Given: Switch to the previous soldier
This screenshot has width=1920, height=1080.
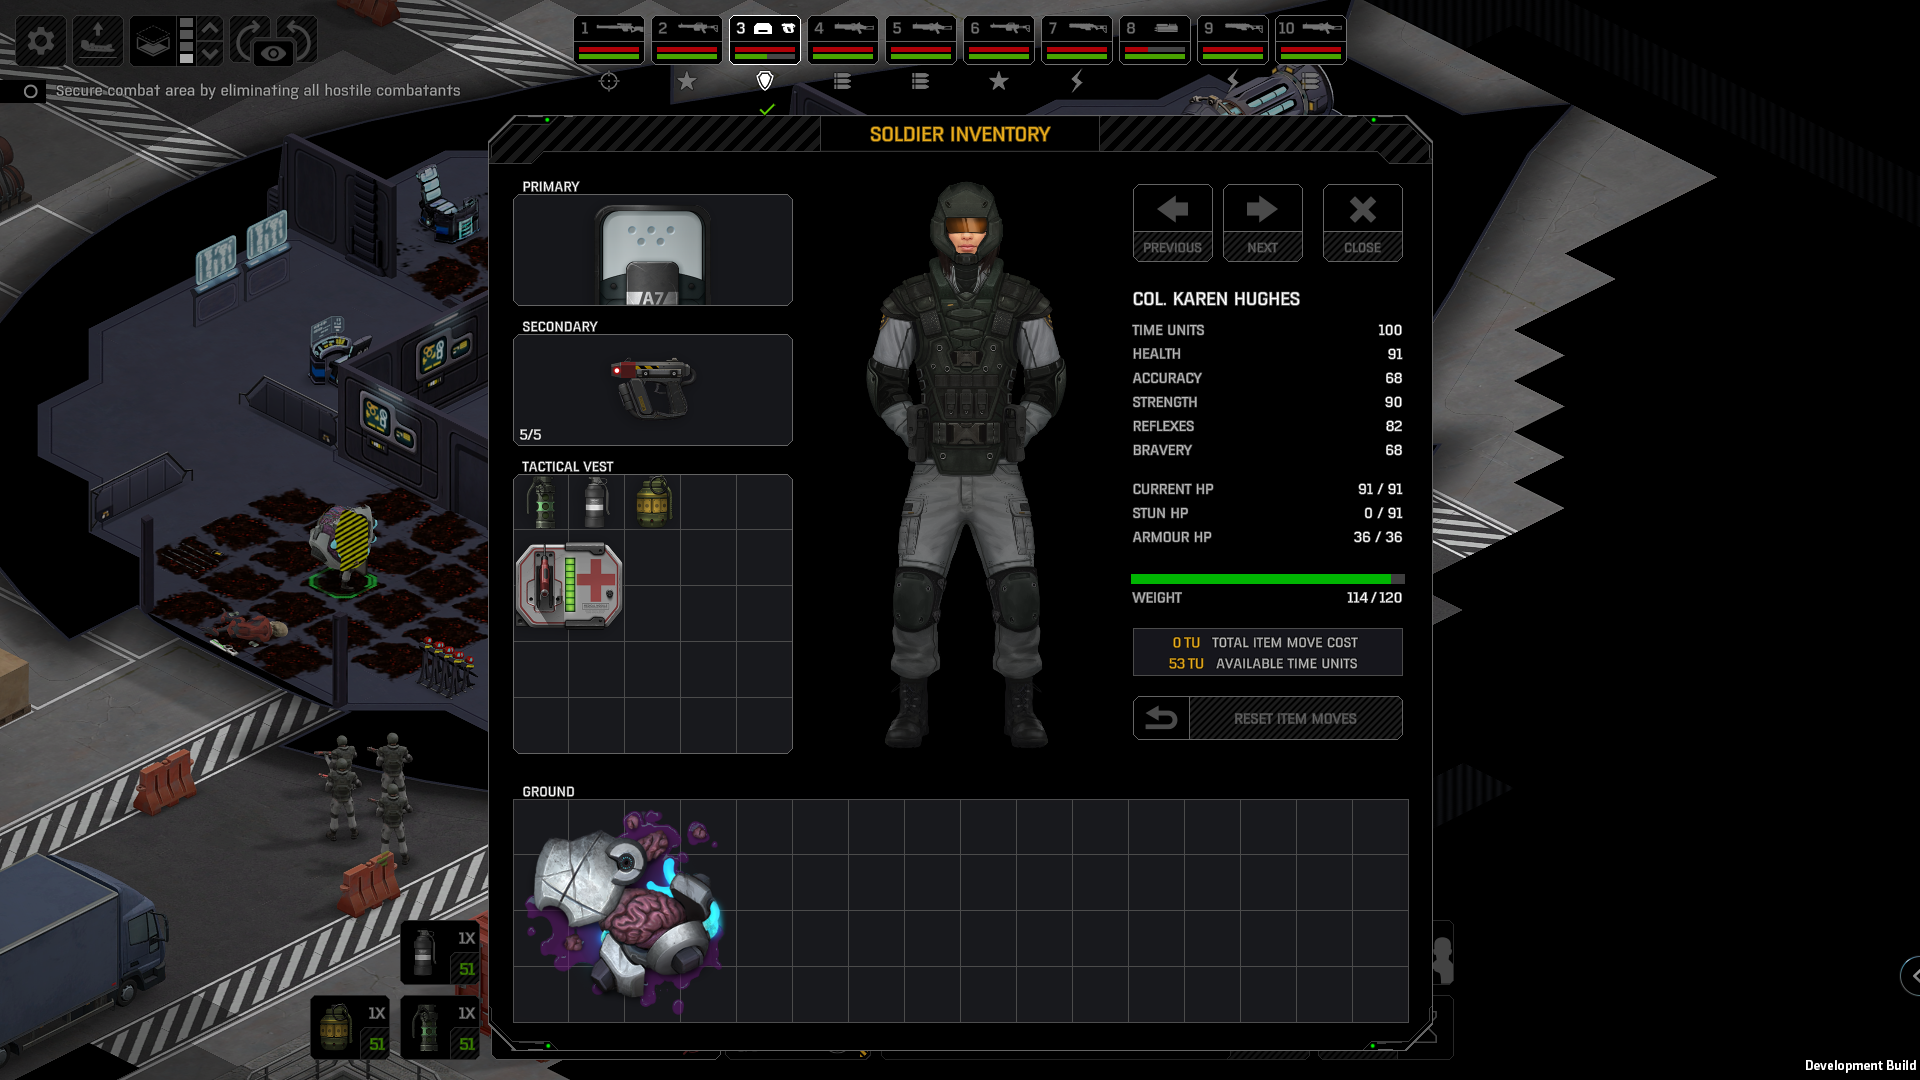Looking at the screenshot, I should 1172,222.
